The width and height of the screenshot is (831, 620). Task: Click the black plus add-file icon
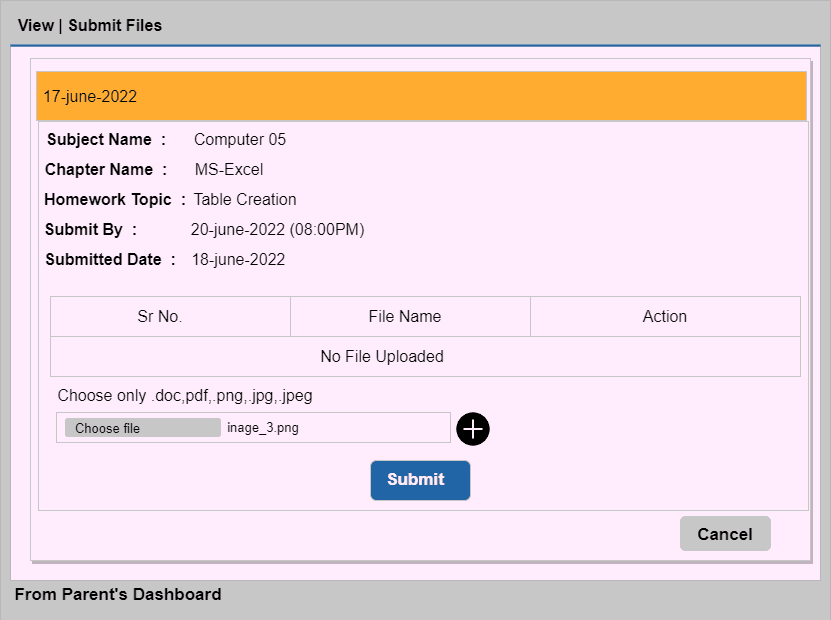[x=473, y=429]
